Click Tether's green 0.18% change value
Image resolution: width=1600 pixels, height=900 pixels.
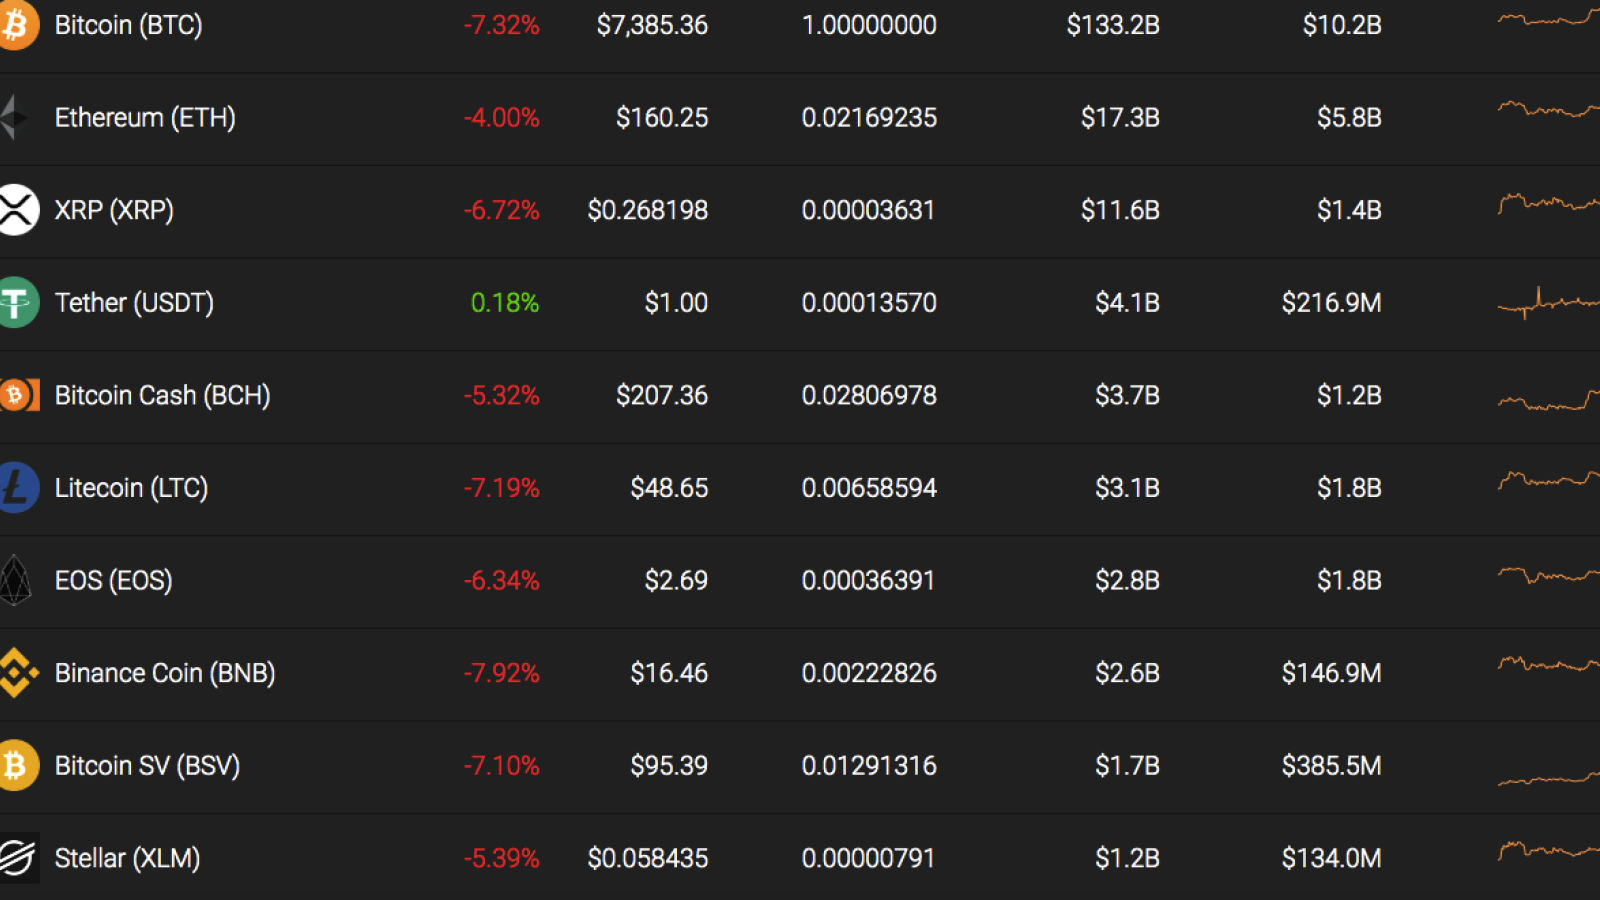coord(505,303)
